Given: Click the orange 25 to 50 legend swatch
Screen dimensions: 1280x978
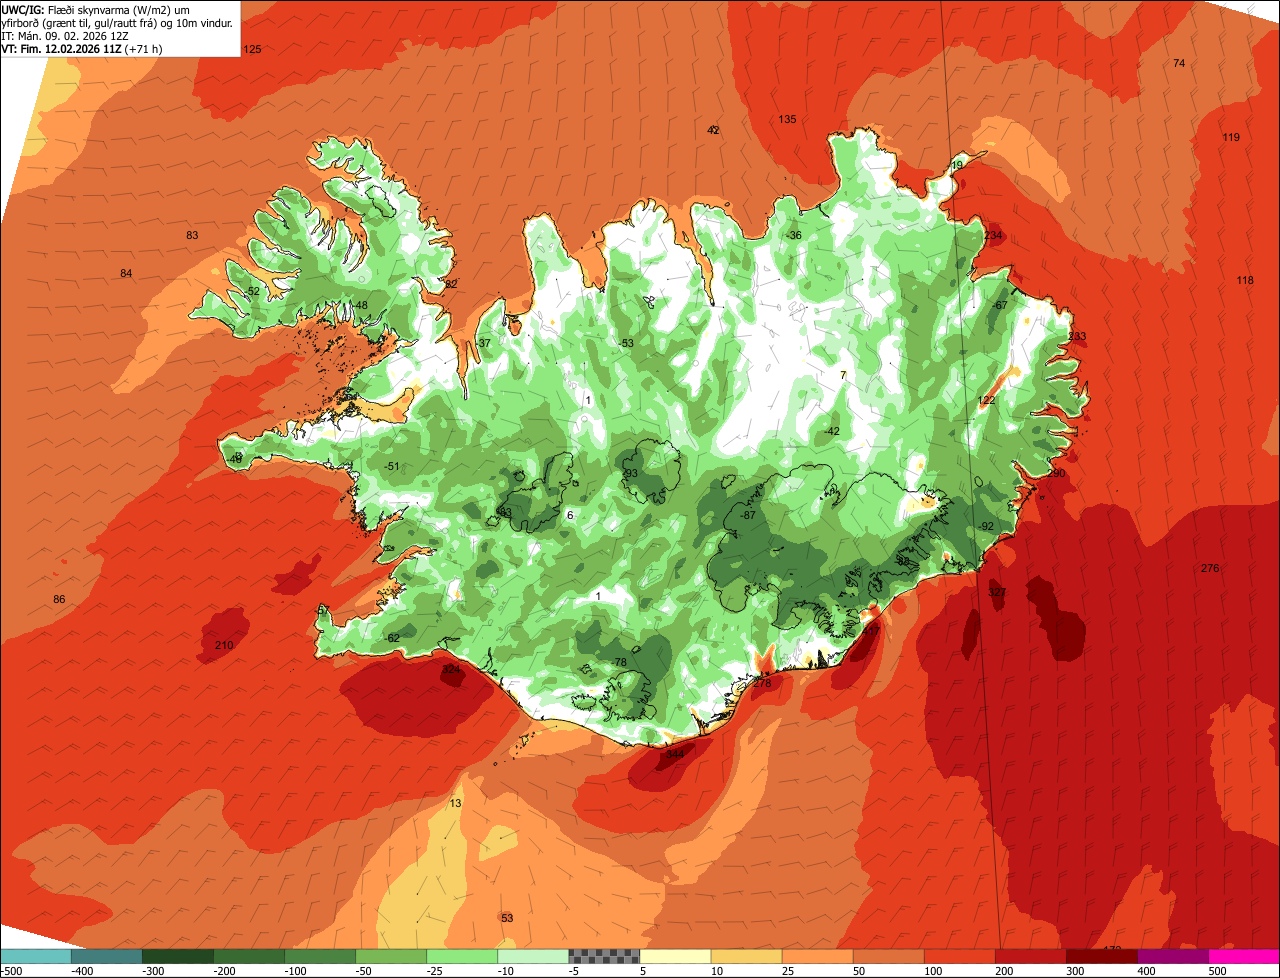Looking at the screenshot, I should pos(817,956).
